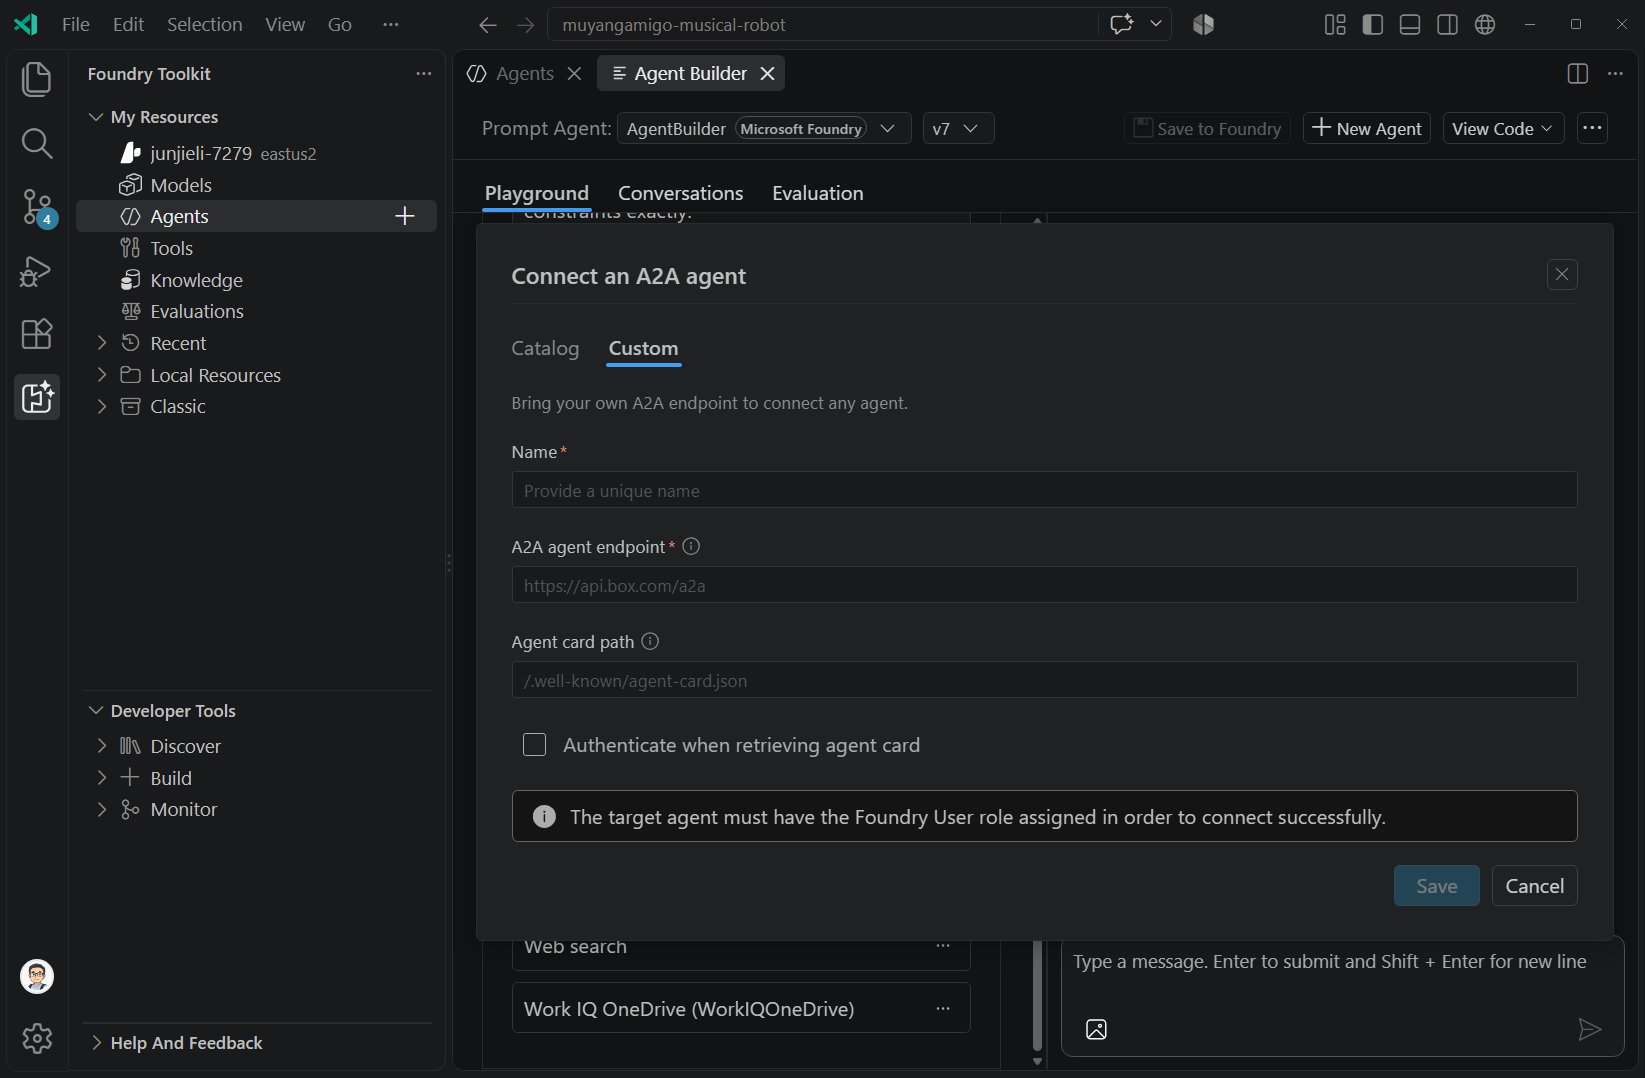Click the Name input field

1044,490
